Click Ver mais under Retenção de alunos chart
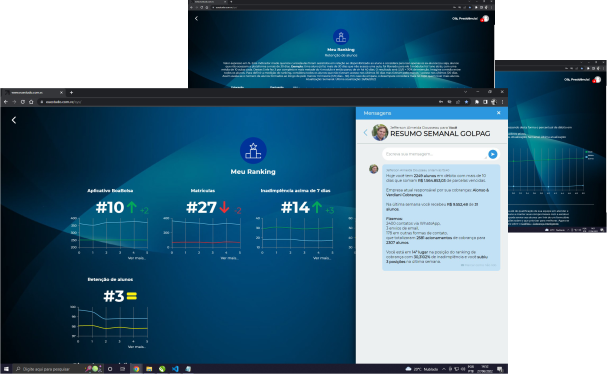This screenshot has width=607, height=374. 137,347
